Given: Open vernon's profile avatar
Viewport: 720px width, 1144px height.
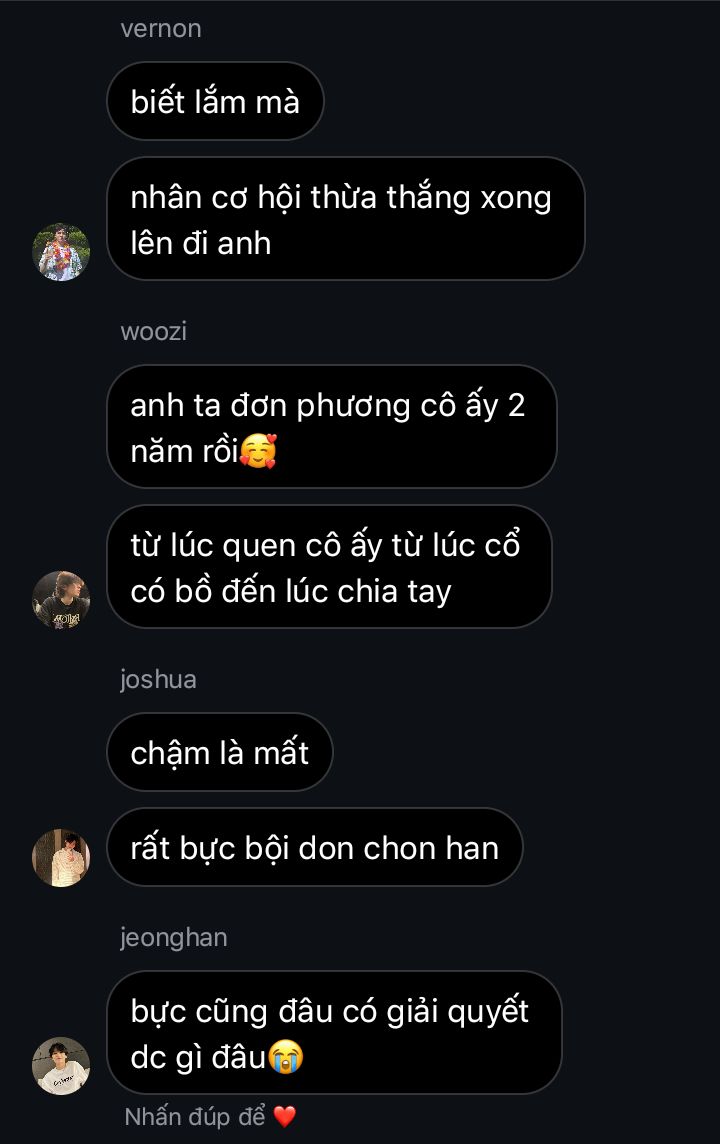Looking at the screenshot, I should coord(61,252).
